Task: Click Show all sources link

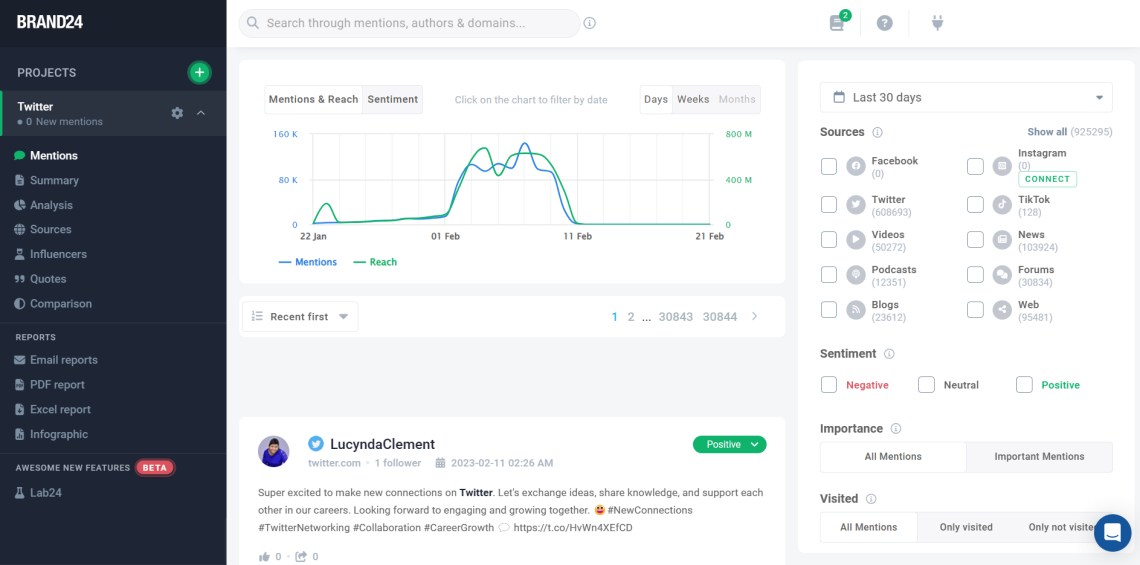Action: coord(1047,132)
